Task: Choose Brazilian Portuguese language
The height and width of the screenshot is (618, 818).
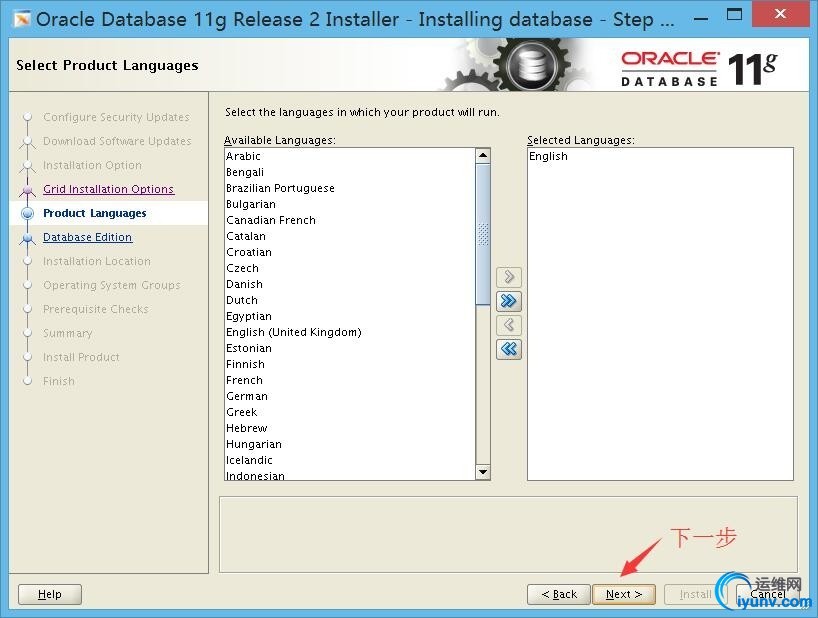Action: (350, 188)
